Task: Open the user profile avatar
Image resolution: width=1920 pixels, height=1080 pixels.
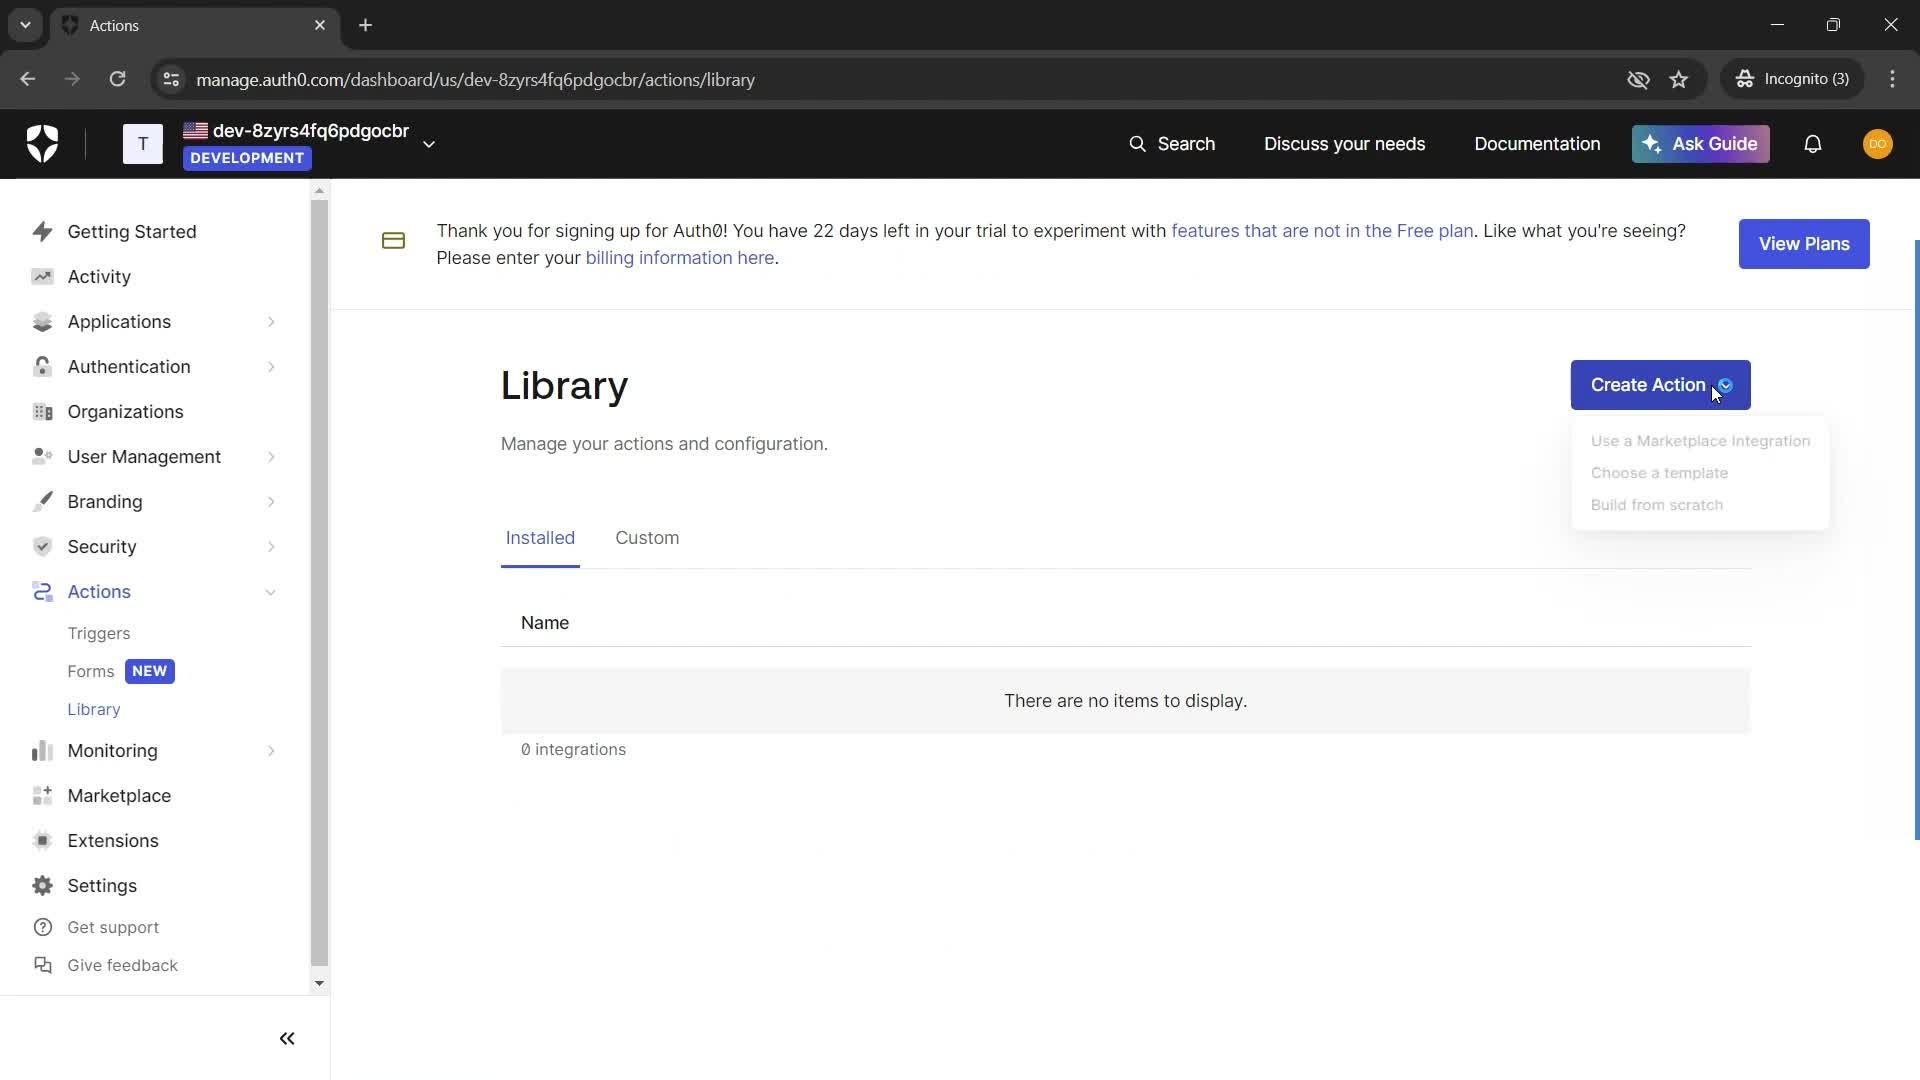Action: pyautogui.click(x=1877, y=144)
